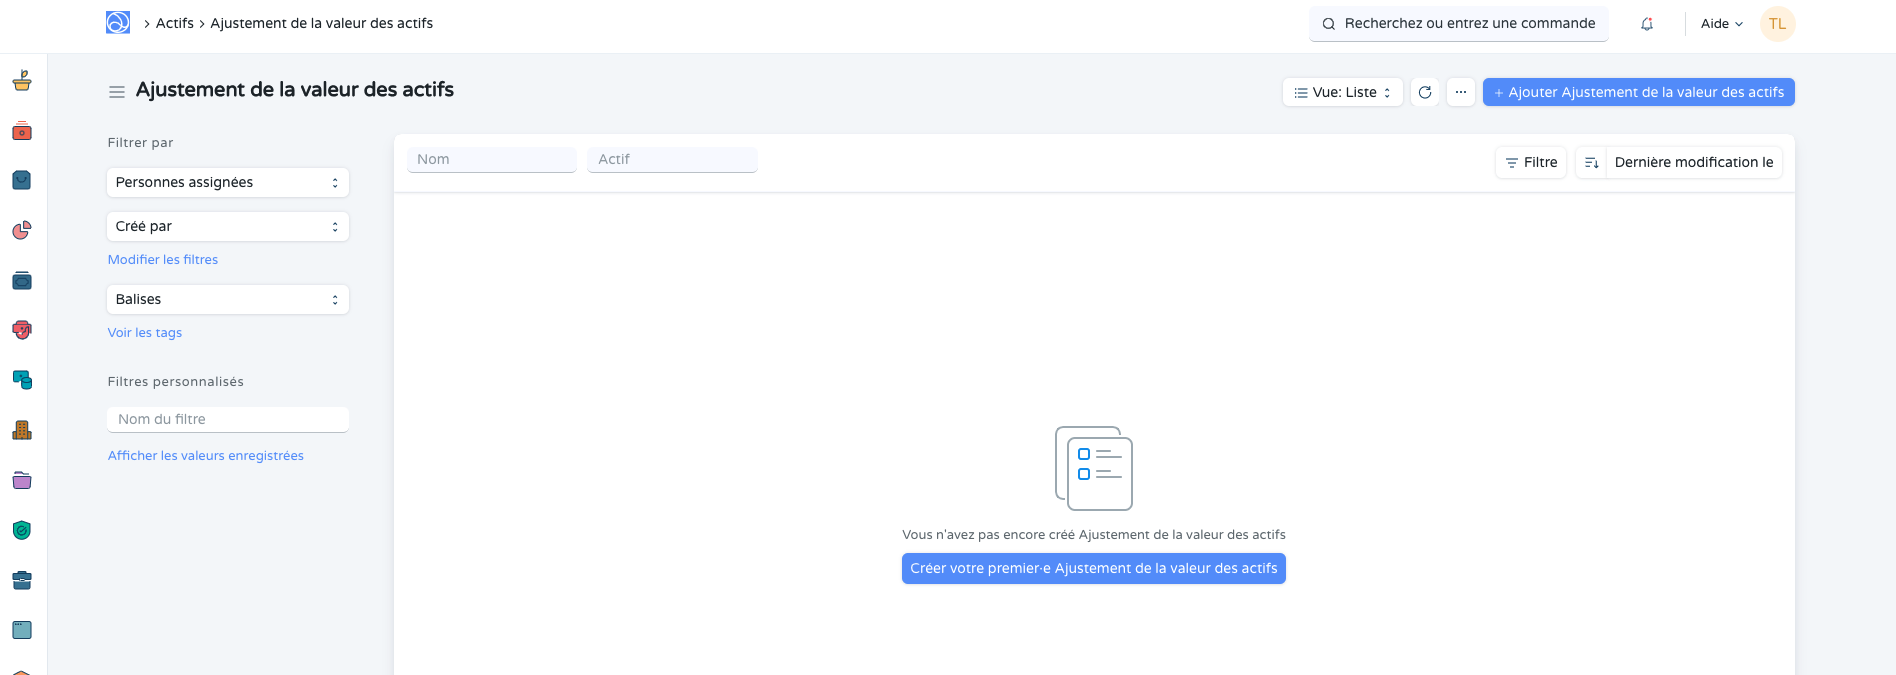Image resolution: width=1896 pixels, height=675 pixels.
Task: Go to Actifs in the breadcrumb
Action: [175, 23]
